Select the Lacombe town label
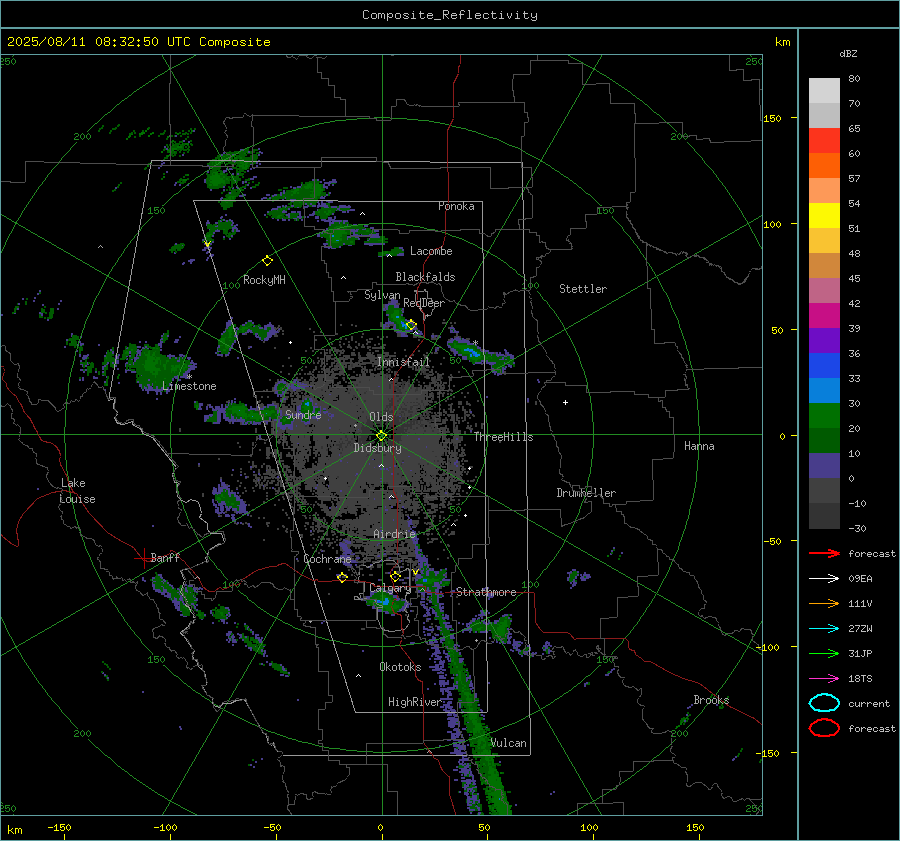The height and width of the screenshot is (841, 900). (431, 251)
